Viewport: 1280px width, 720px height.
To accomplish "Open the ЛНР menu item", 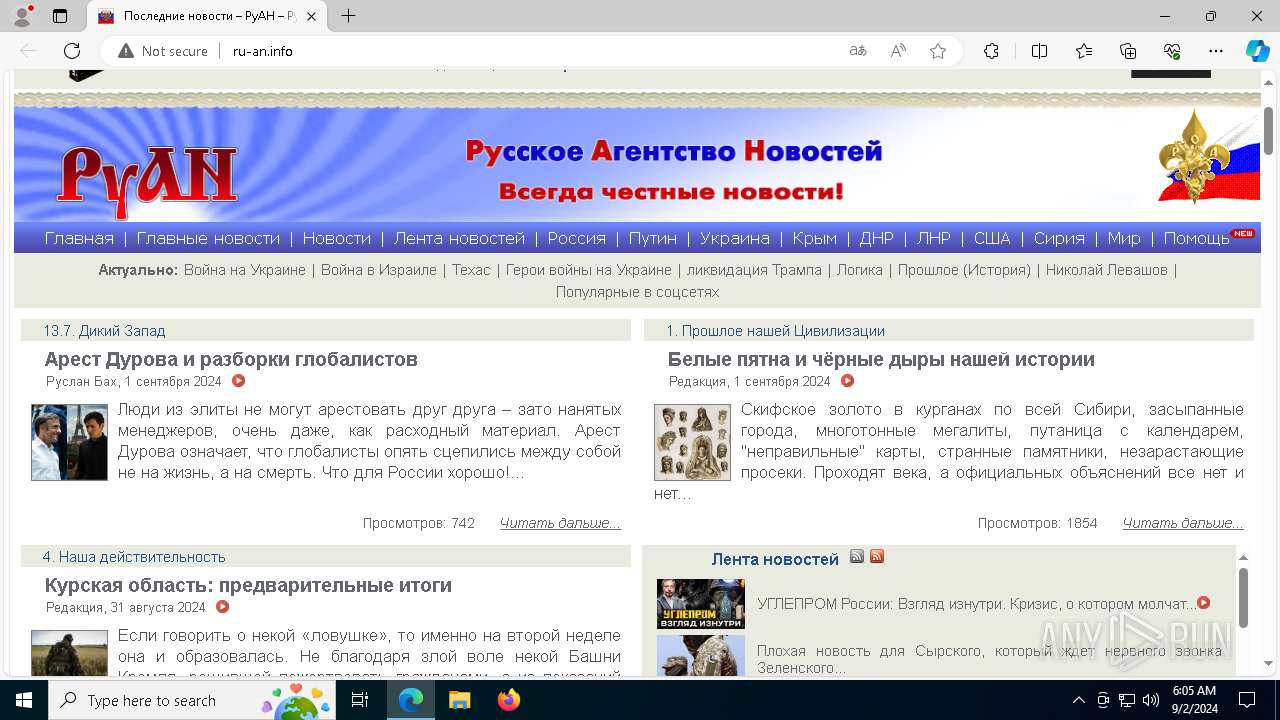I will [933, 238].
